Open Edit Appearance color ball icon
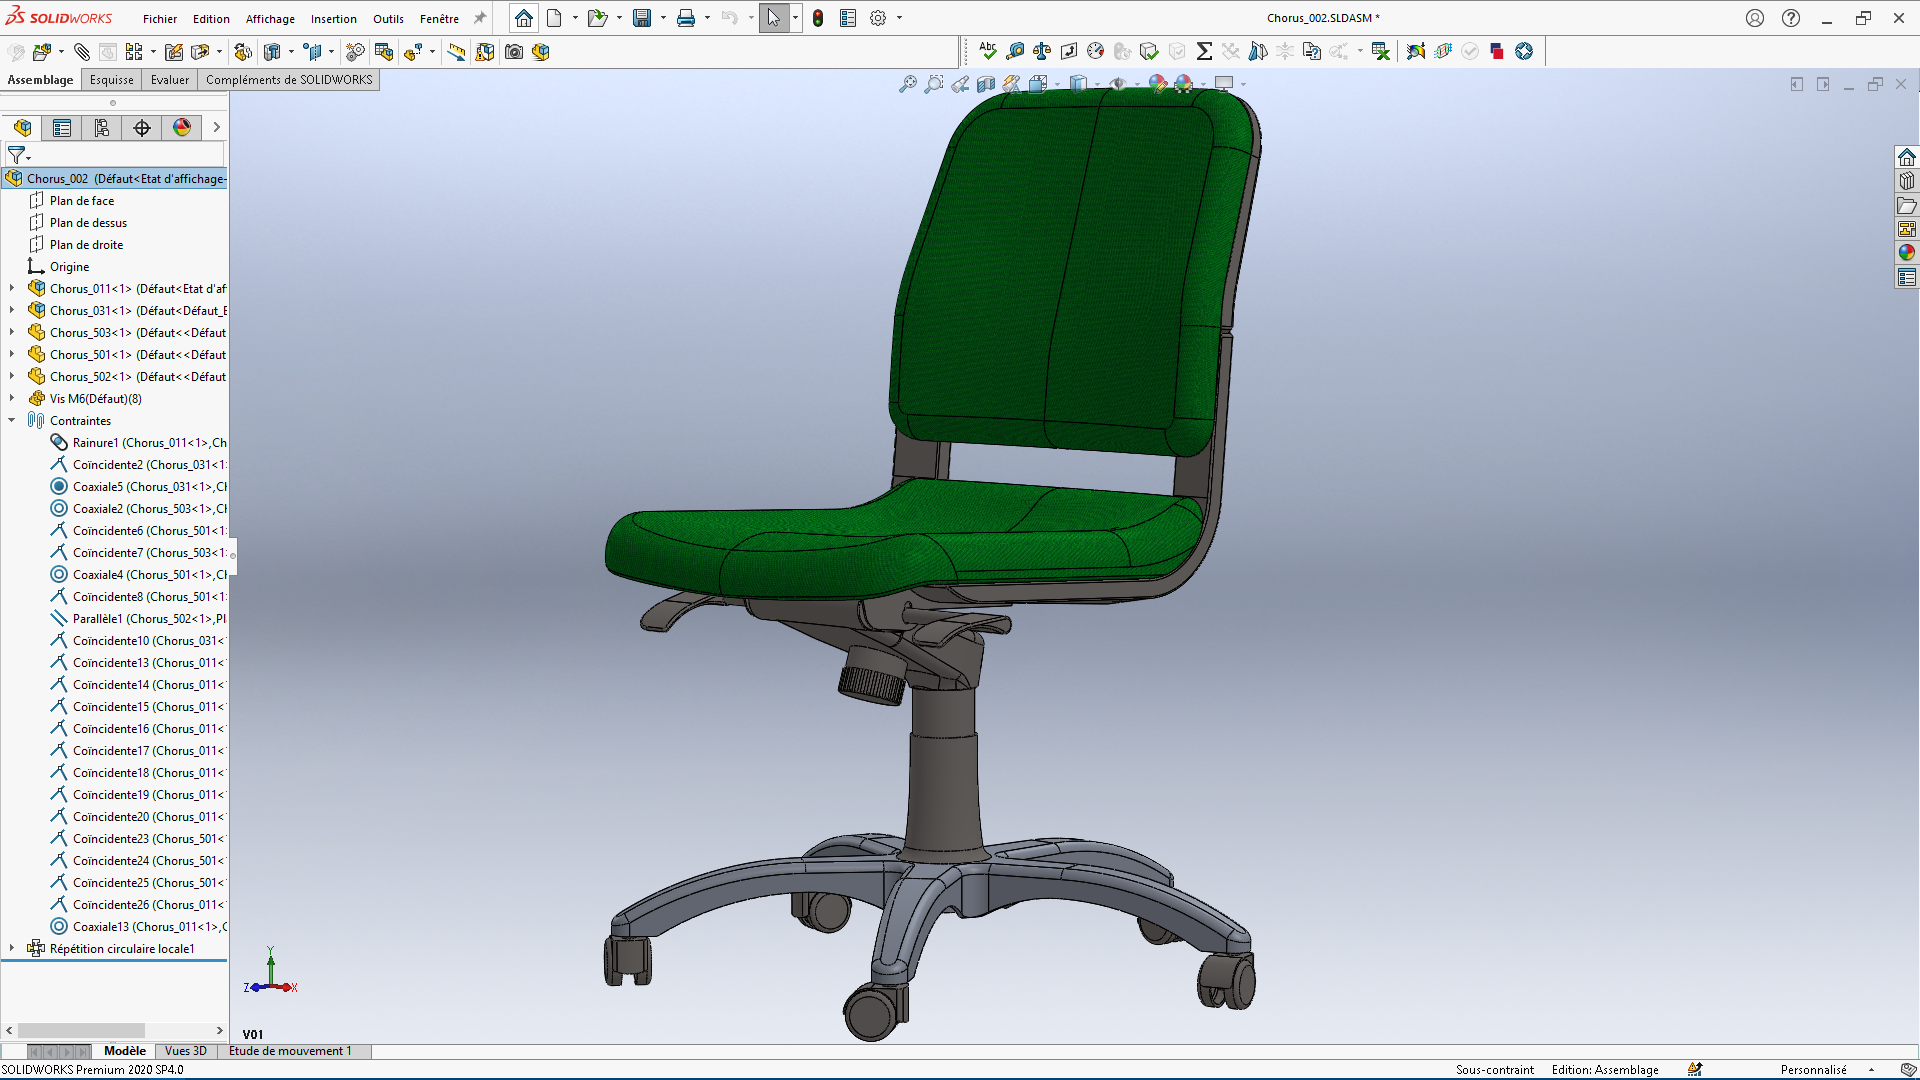The height and width of the screenshot is (1080, 1920). 1158,84
